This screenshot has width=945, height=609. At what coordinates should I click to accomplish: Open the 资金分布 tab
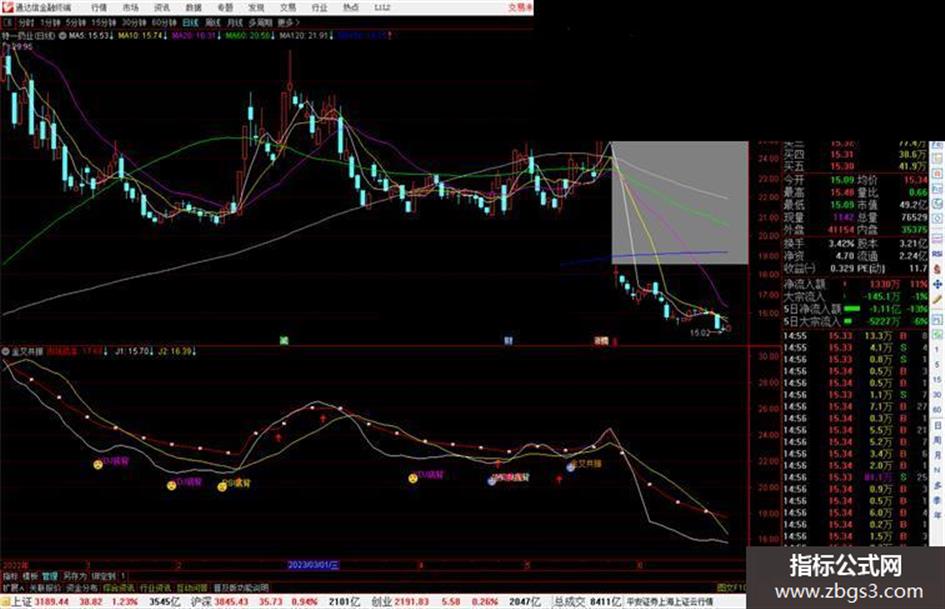coord(81,588)
